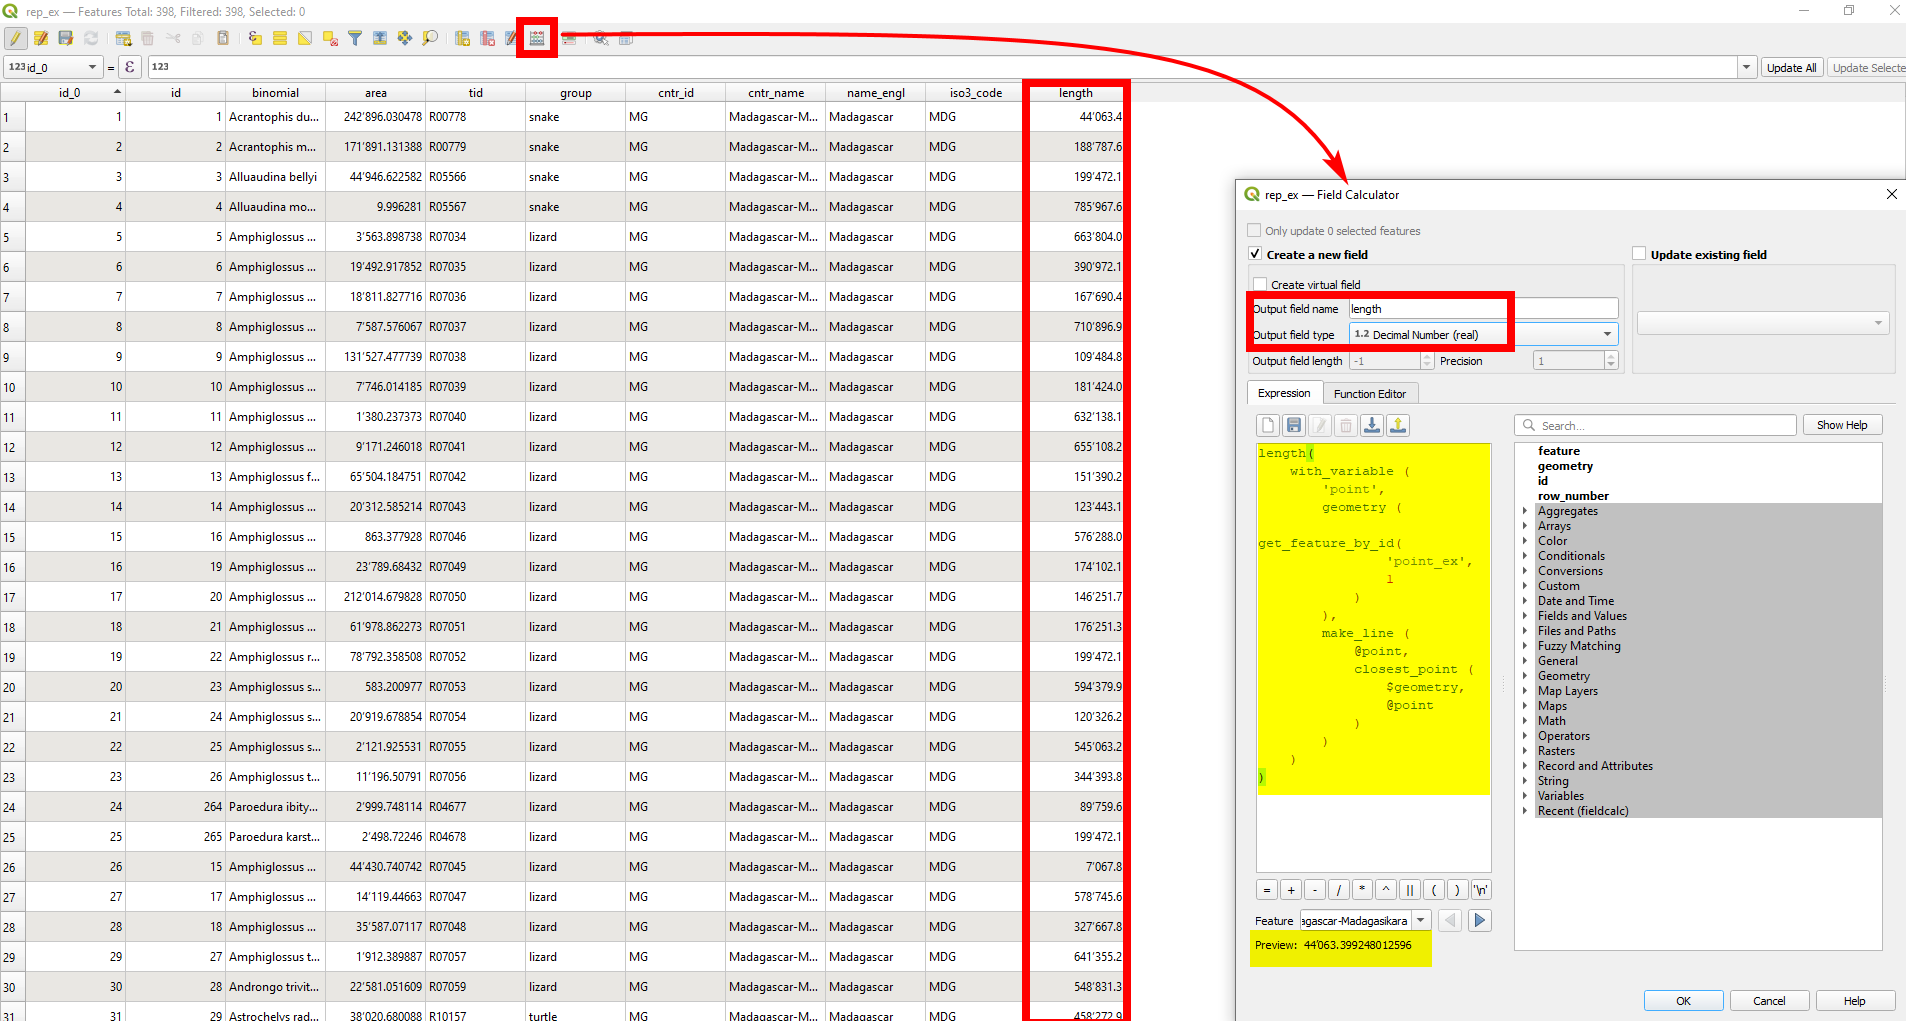
Task: Open expression history dropdown arrow
Action: (x=1747, y=67)
